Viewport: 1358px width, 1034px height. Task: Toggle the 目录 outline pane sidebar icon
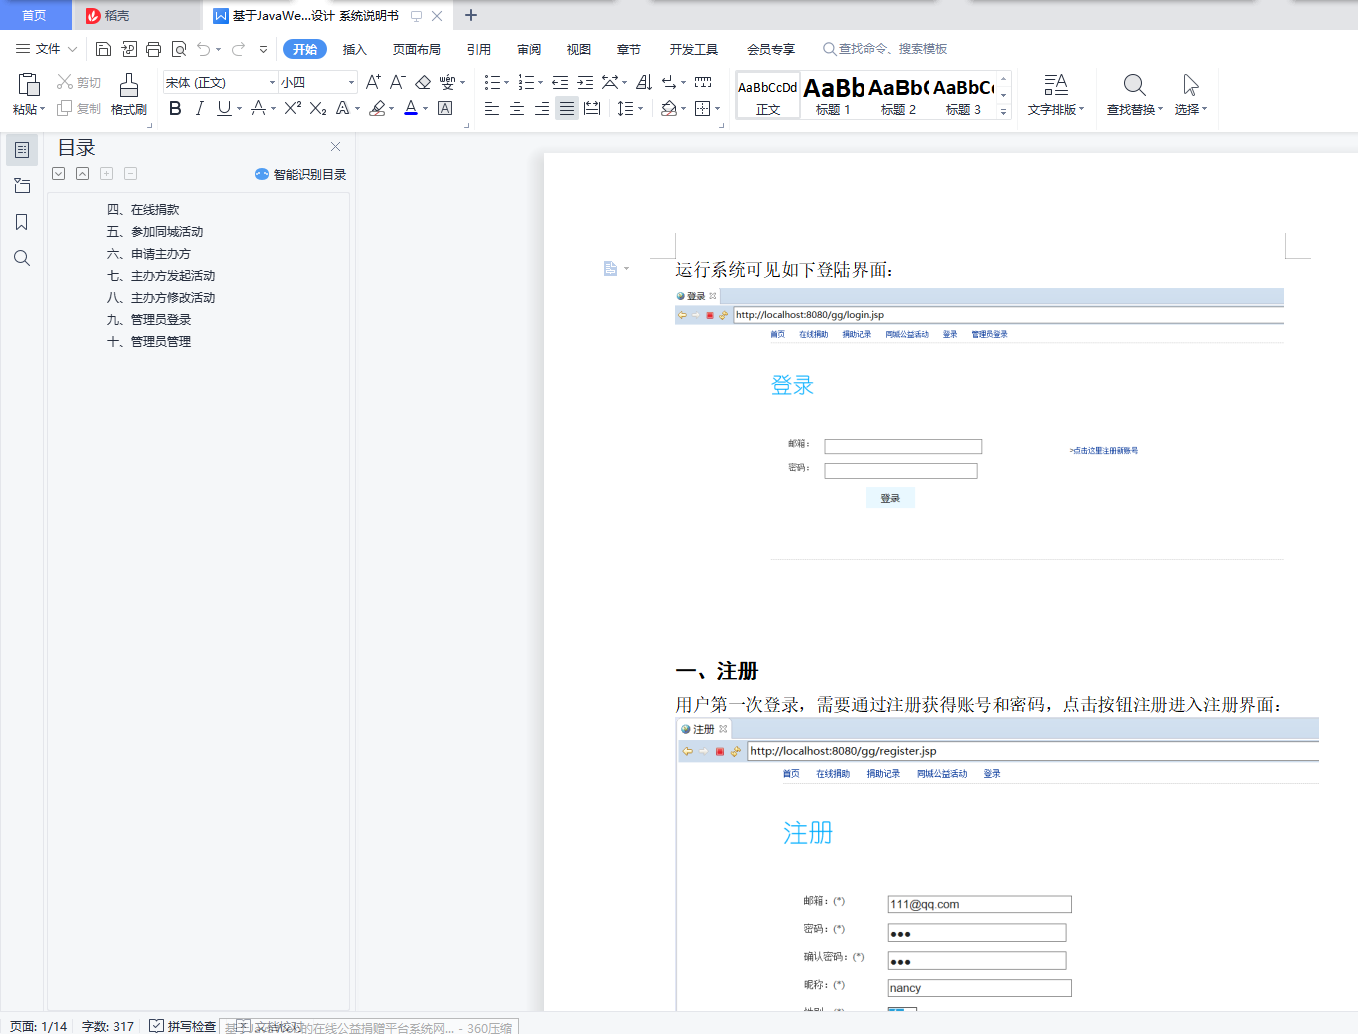22,150
